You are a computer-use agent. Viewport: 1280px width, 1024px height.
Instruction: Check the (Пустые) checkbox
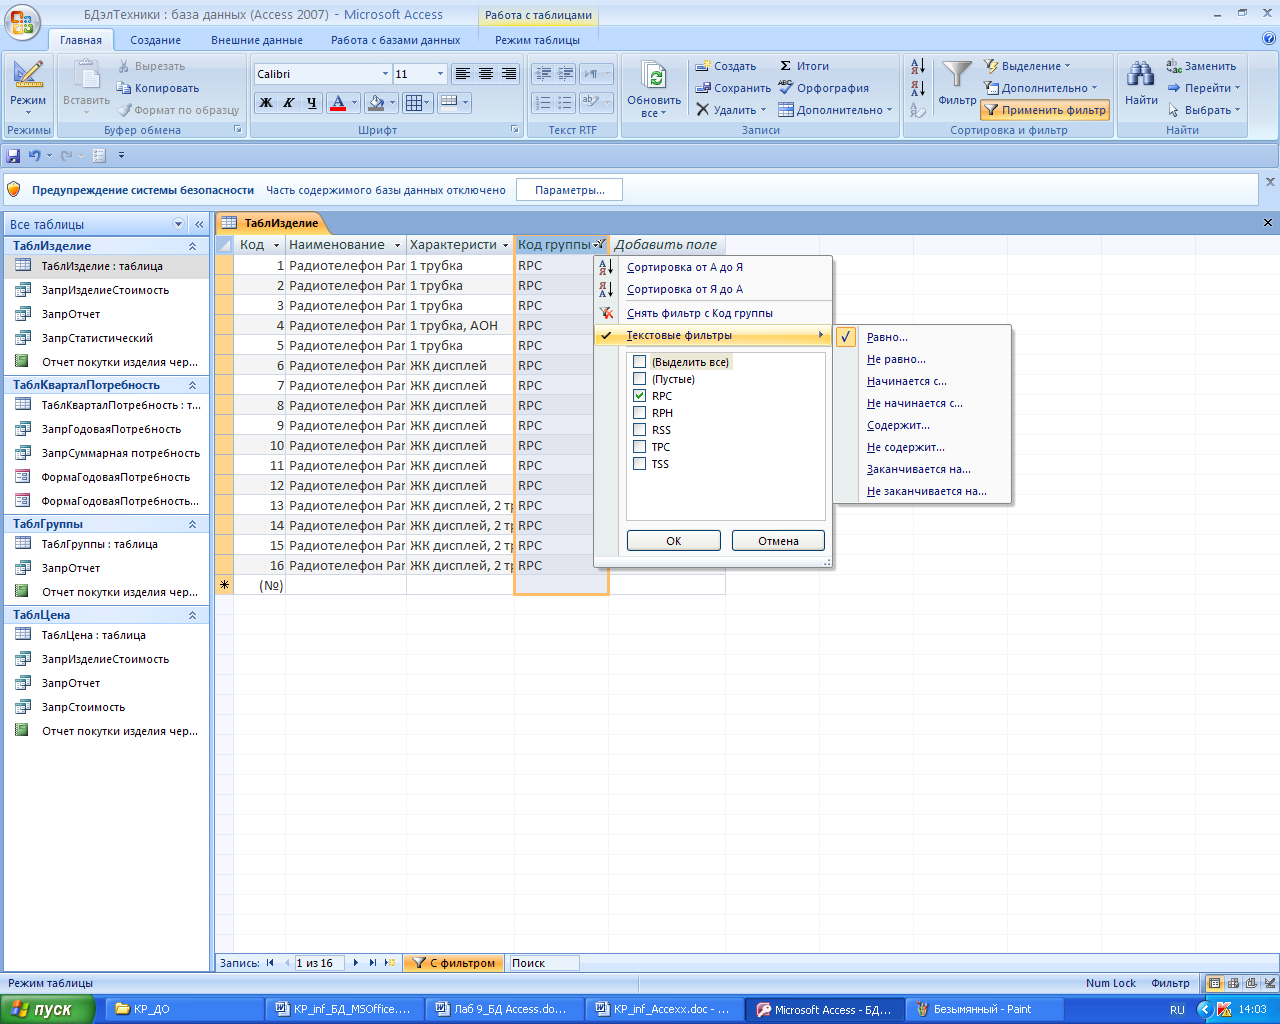click(639, 379)
